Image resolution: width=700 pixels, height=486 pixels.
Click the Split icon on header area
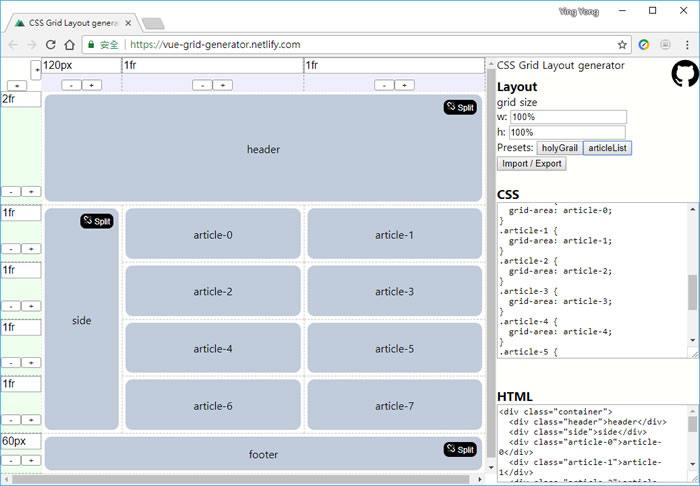[x=460, y=107]
